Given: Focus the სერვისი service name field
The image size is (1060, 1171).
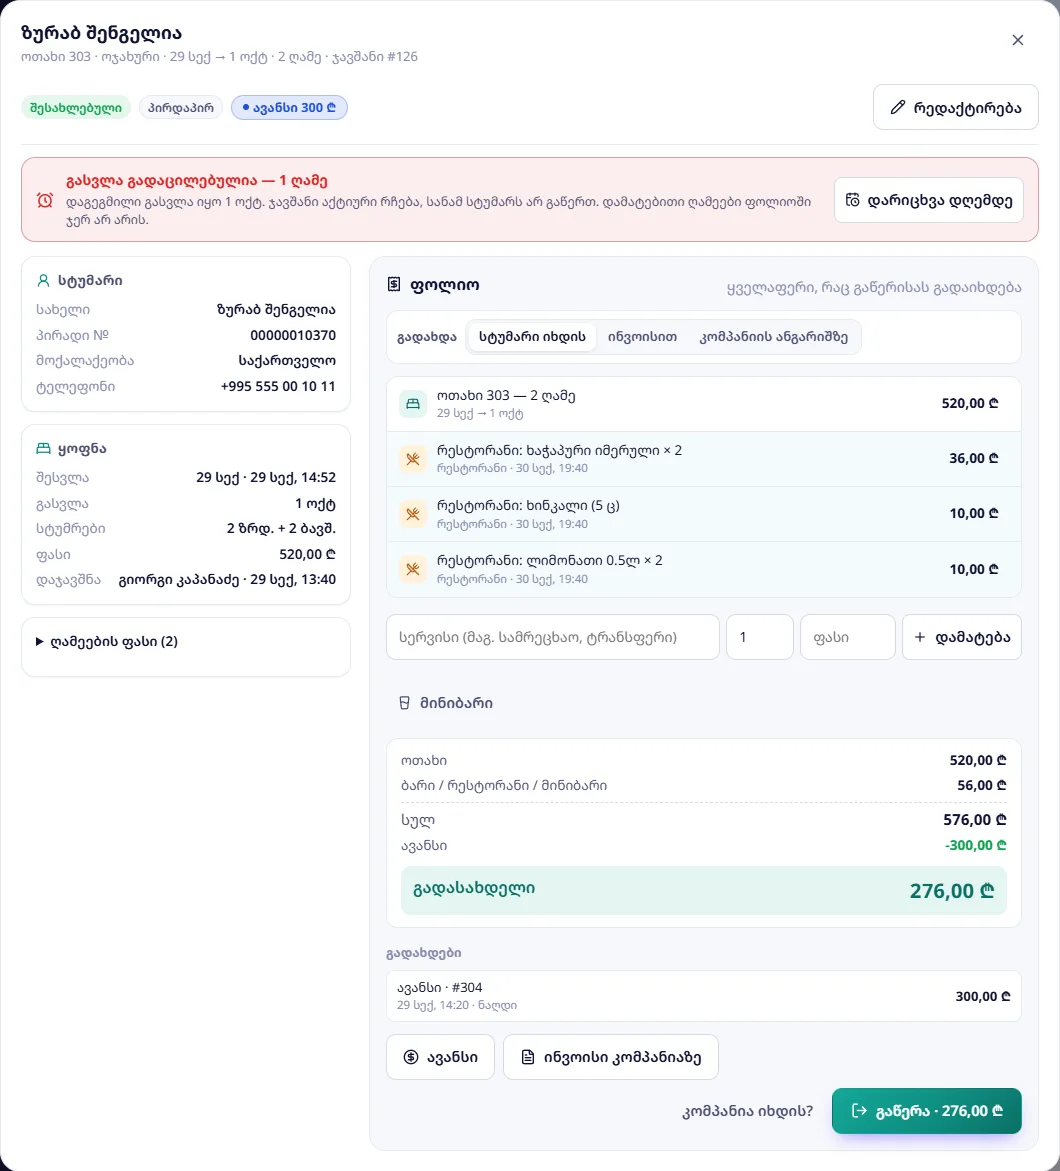Looking at the screenshot, I should click(x=553, y=637).
